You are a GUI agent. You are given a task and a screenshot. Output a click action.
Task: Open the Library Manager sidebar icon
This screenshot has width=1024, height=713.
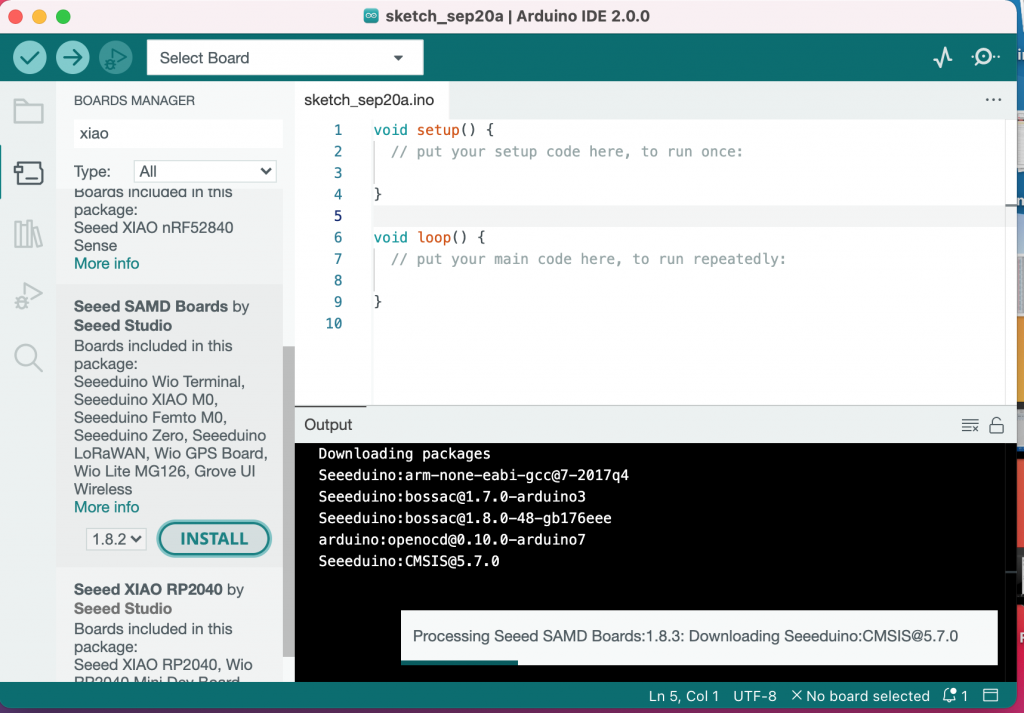[29, 234]
